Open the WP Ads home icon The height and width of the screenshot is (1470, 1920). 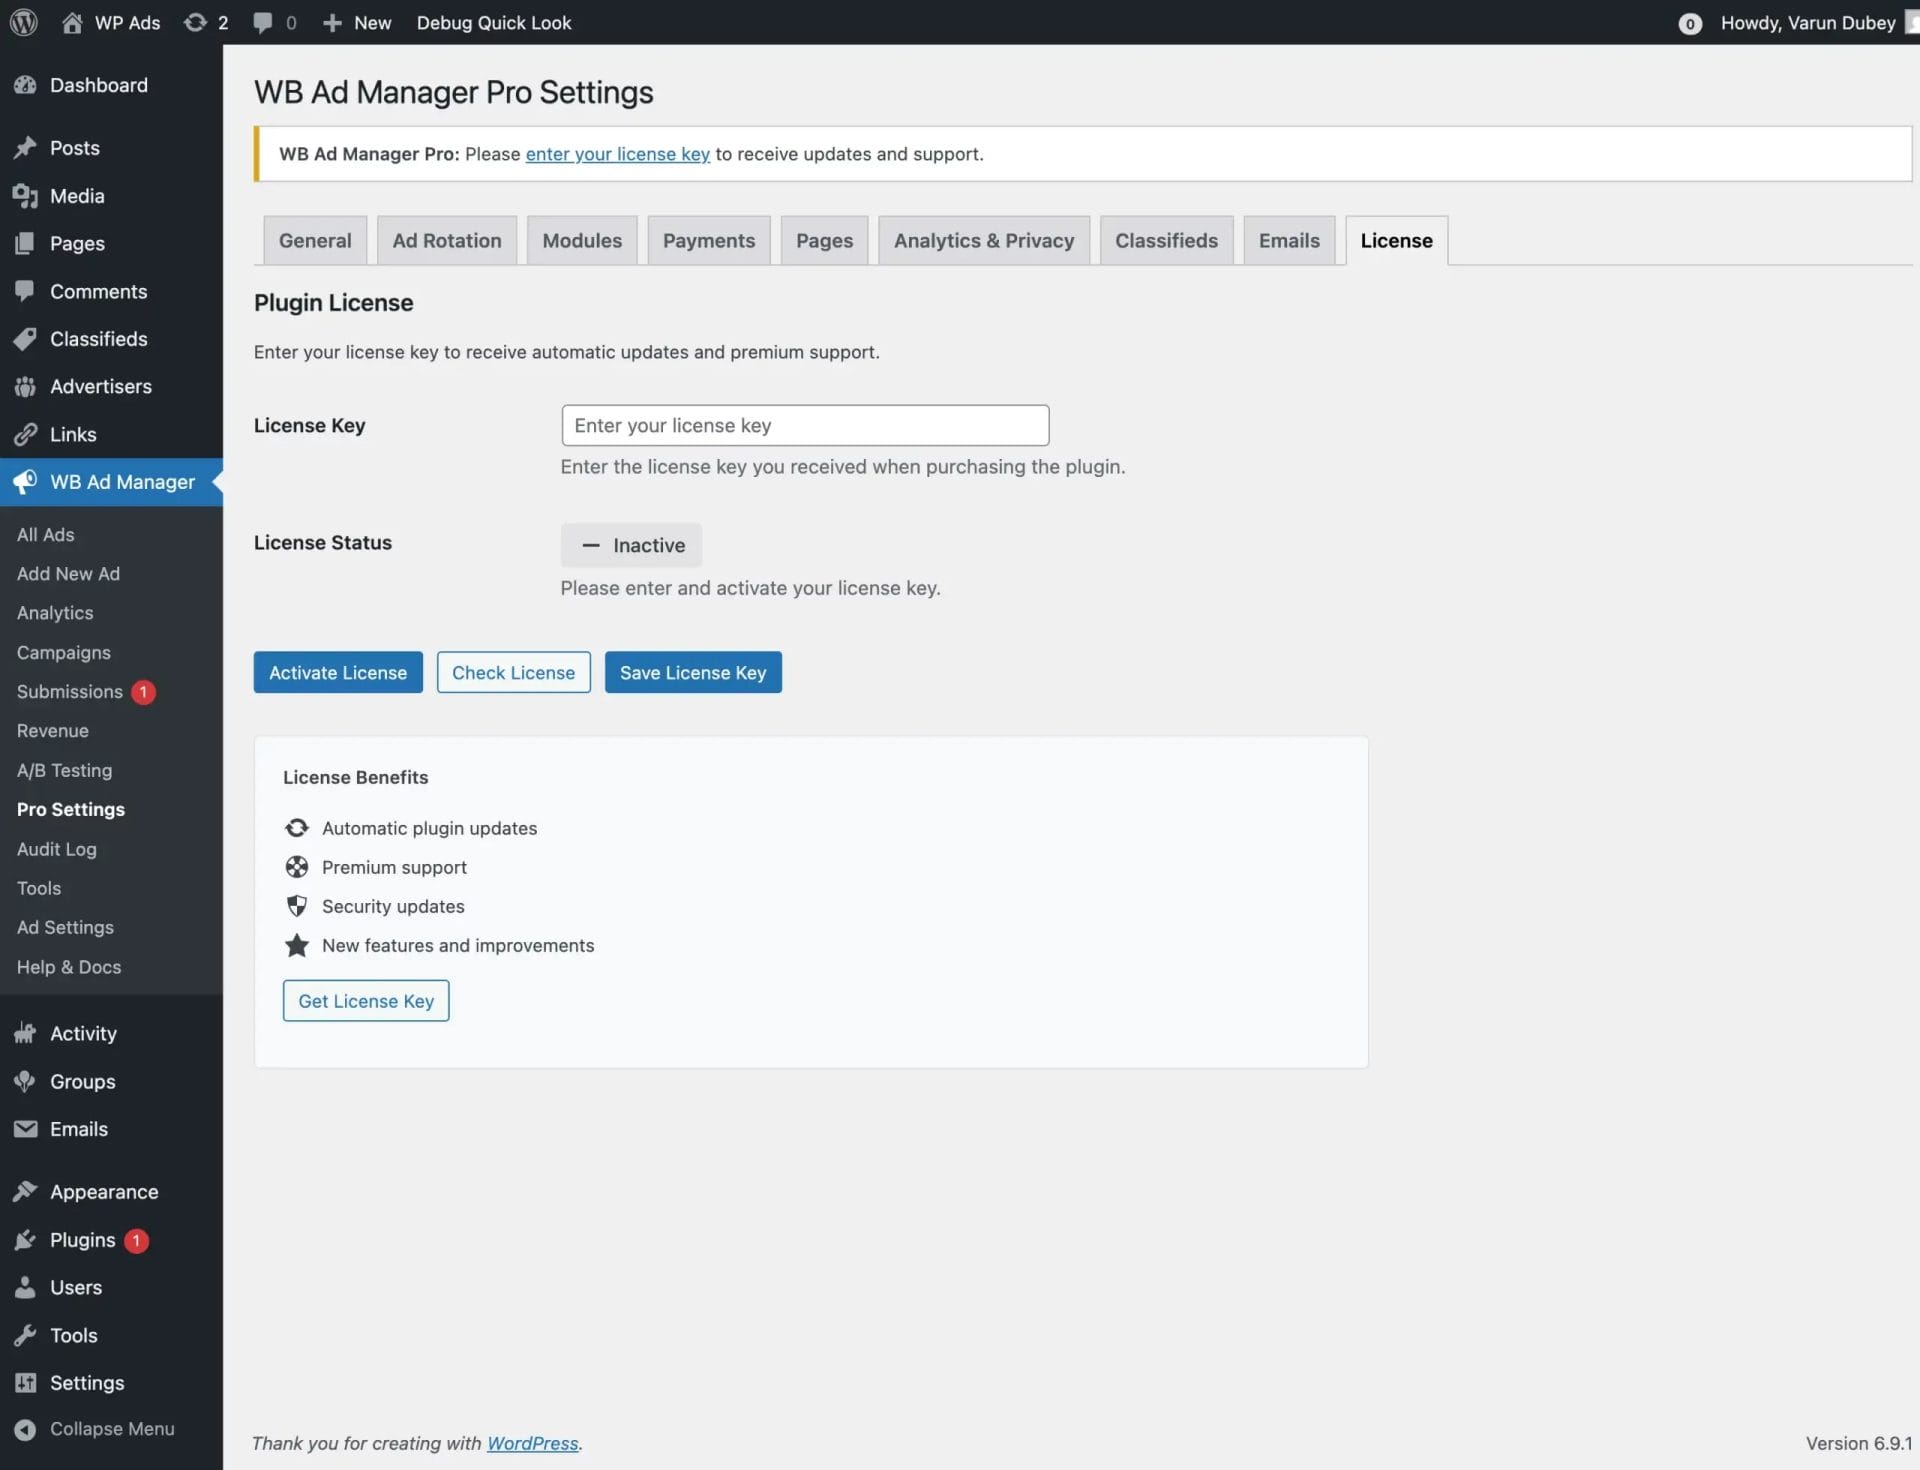(72, 22)
